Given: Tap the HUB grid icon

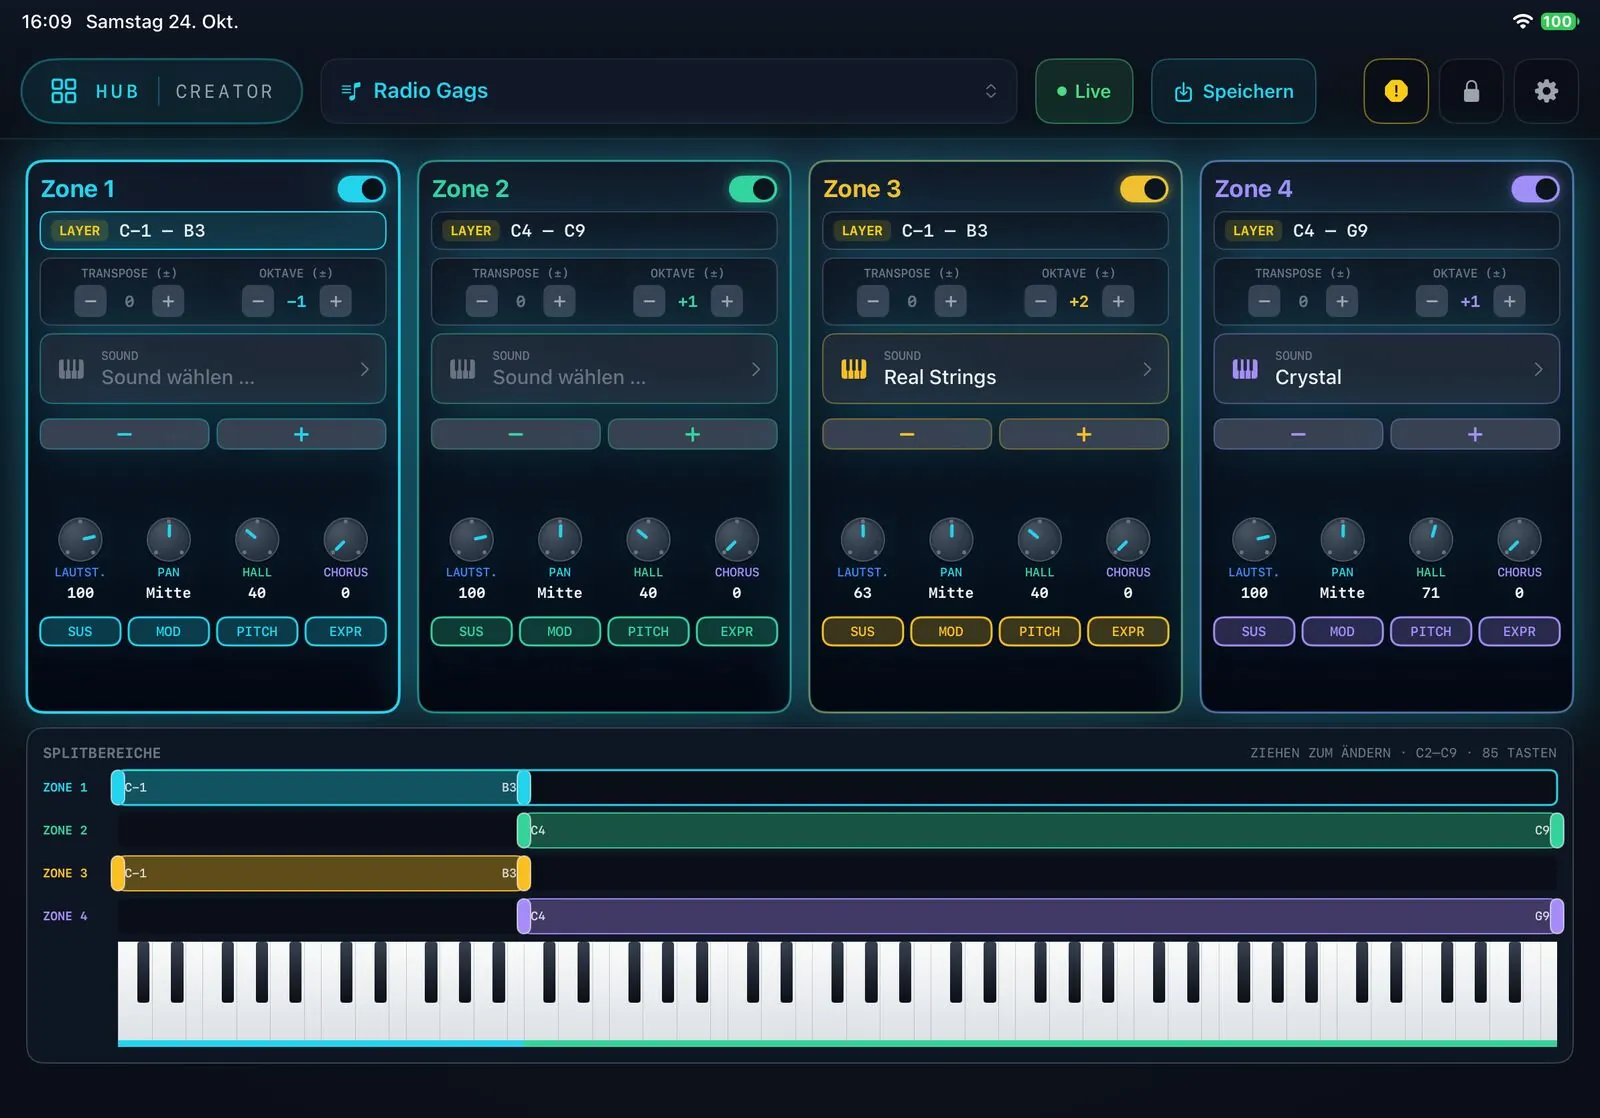Looking at the screenshot, I should (64, 91).
